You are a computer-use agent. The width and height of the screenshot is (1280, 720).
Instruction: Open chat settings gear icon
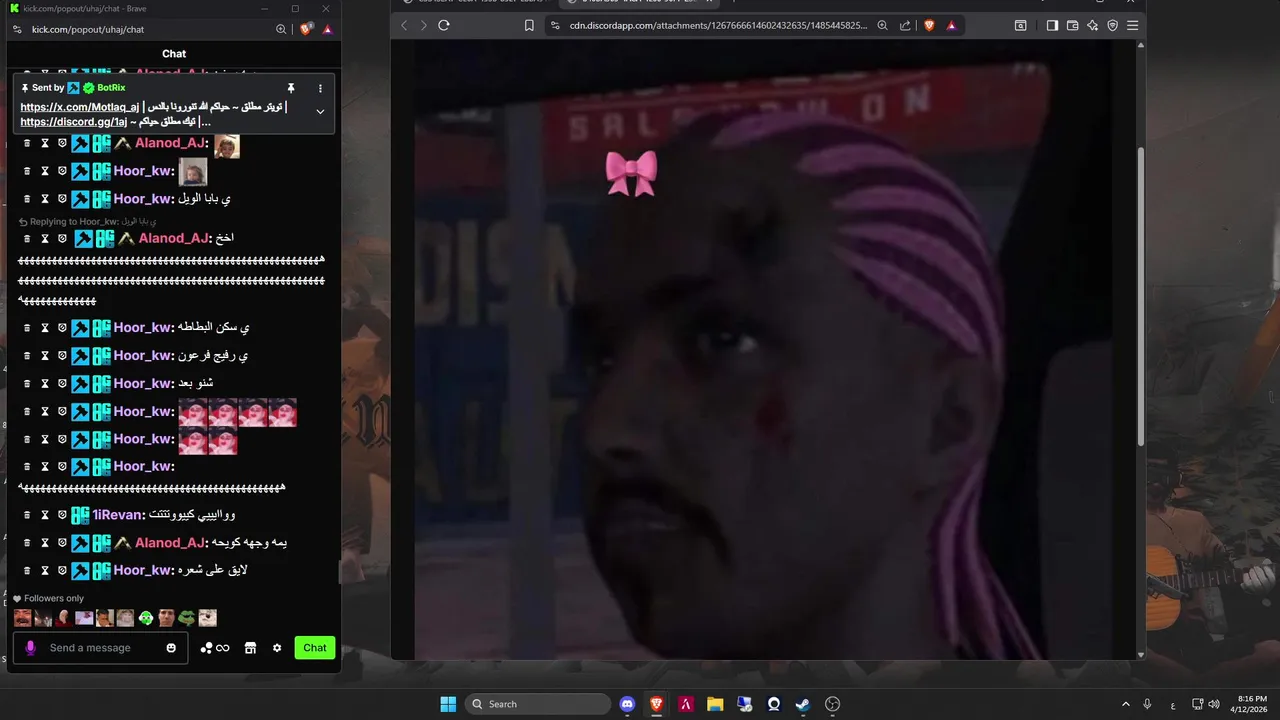277,648
